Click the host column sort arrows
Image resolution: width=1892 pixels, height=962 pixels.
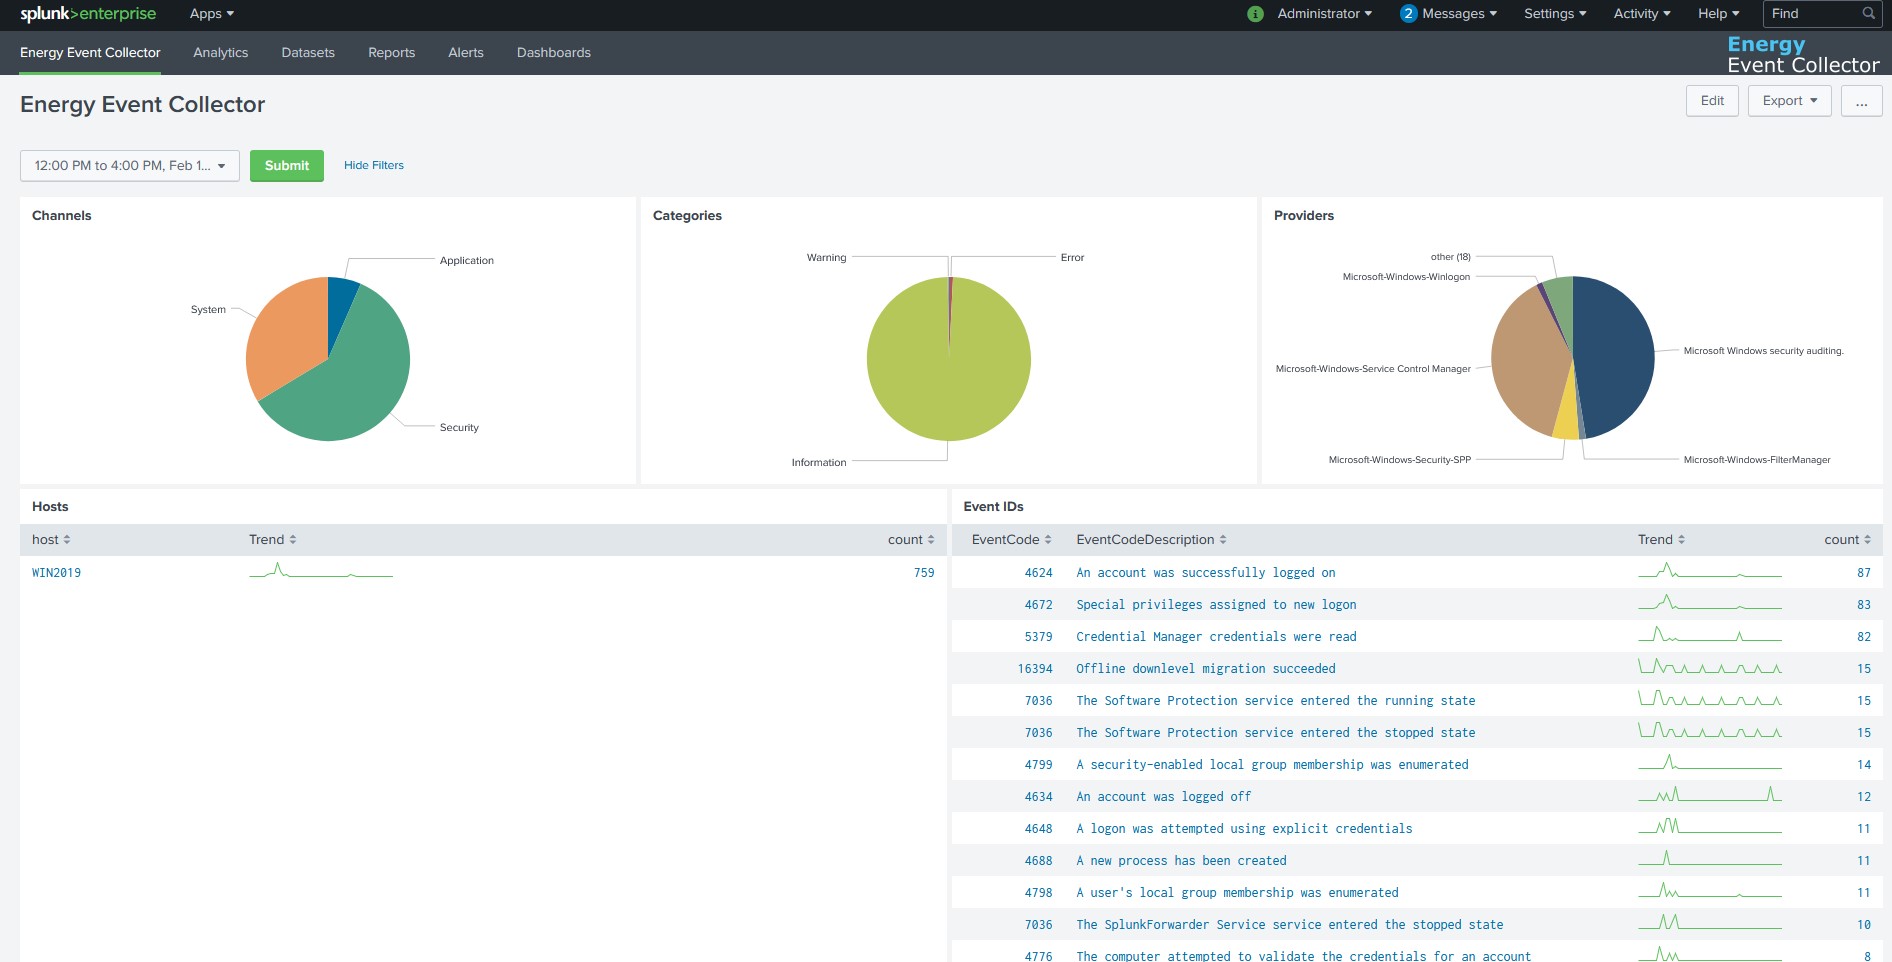click(67, 540)
